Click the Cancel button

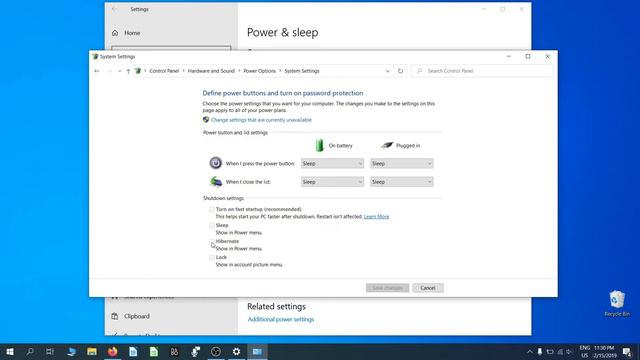pos(428,288)
